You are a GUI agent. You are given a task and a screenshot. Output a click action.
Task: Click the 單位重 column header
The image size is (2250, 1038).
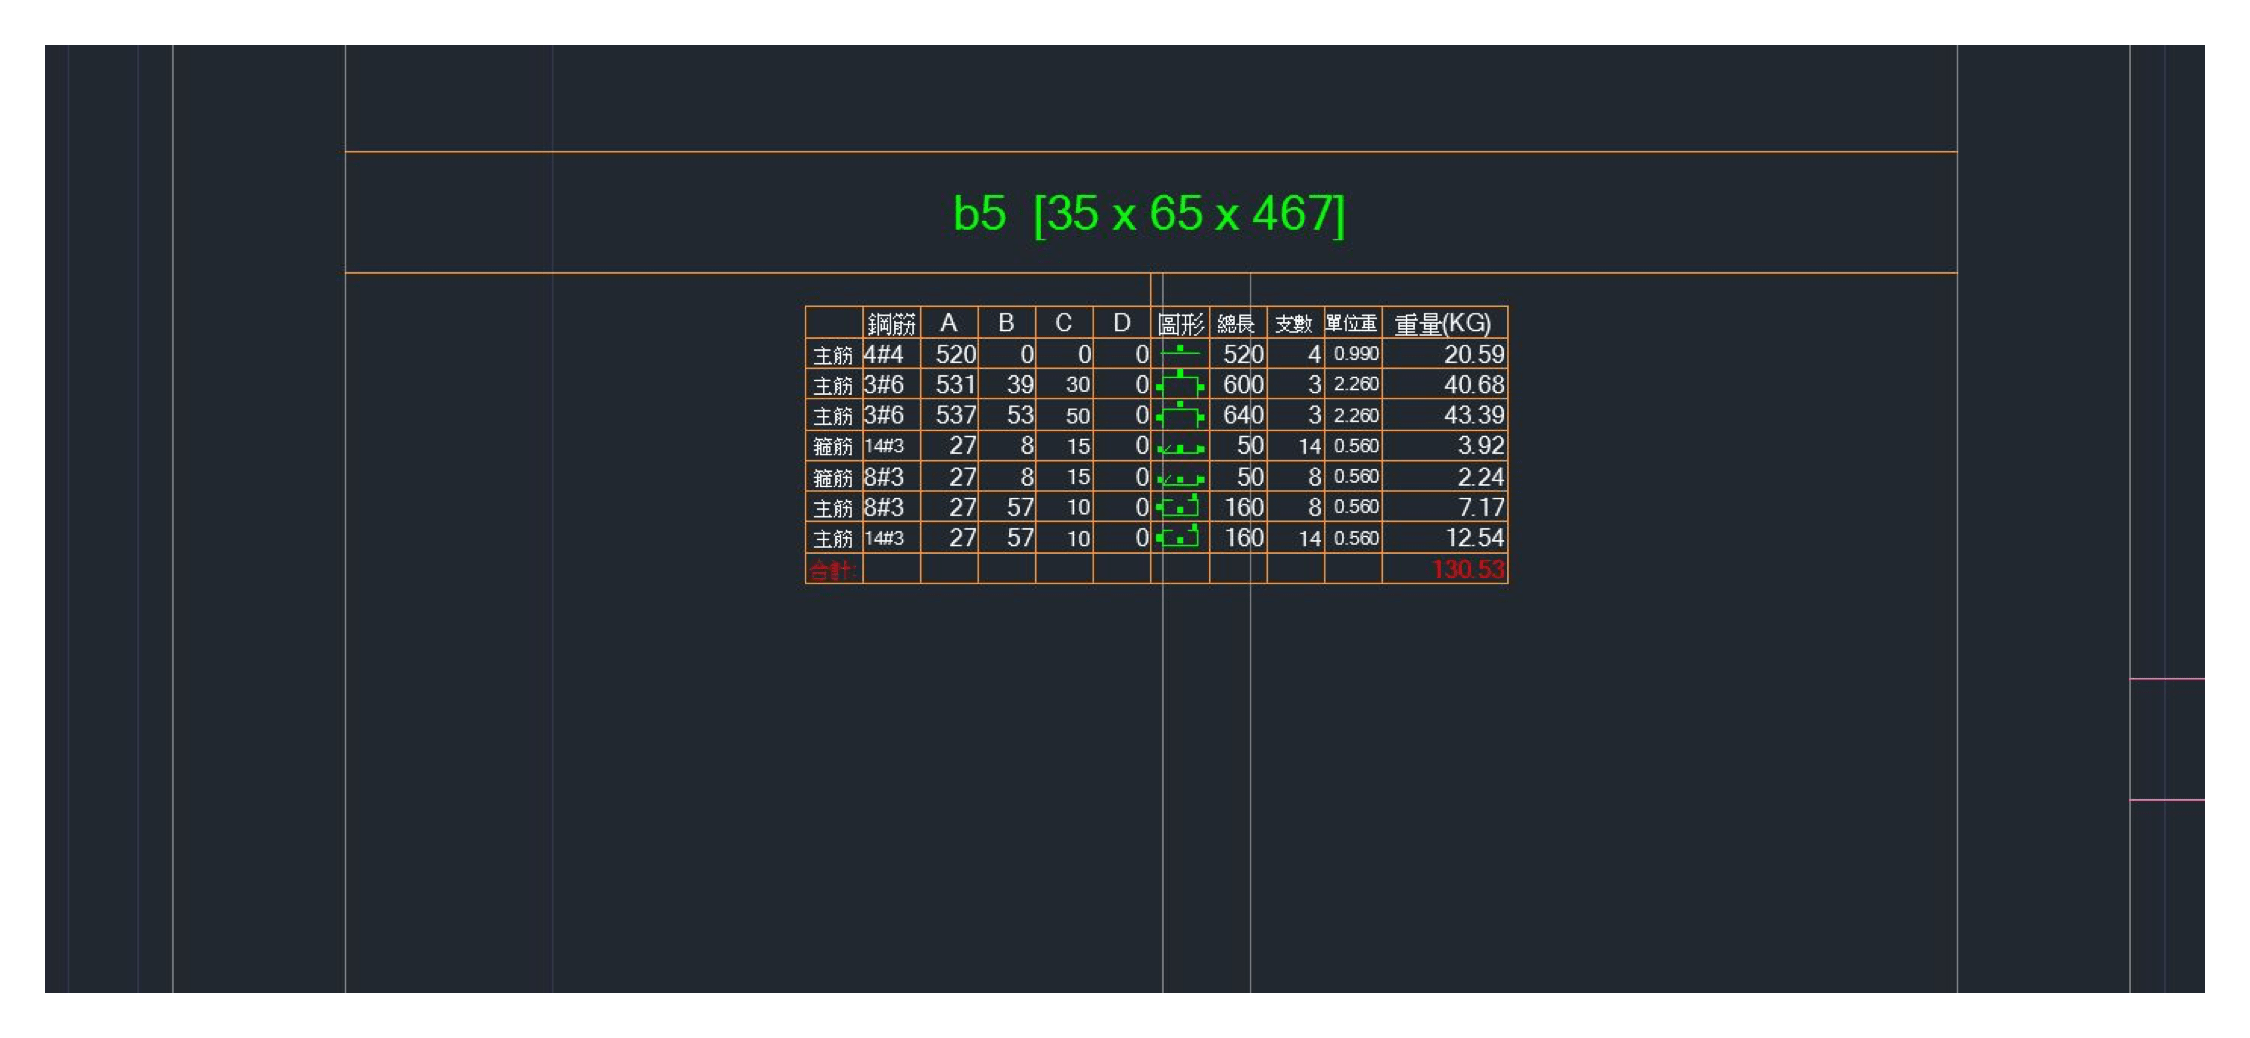point(1351,323)
